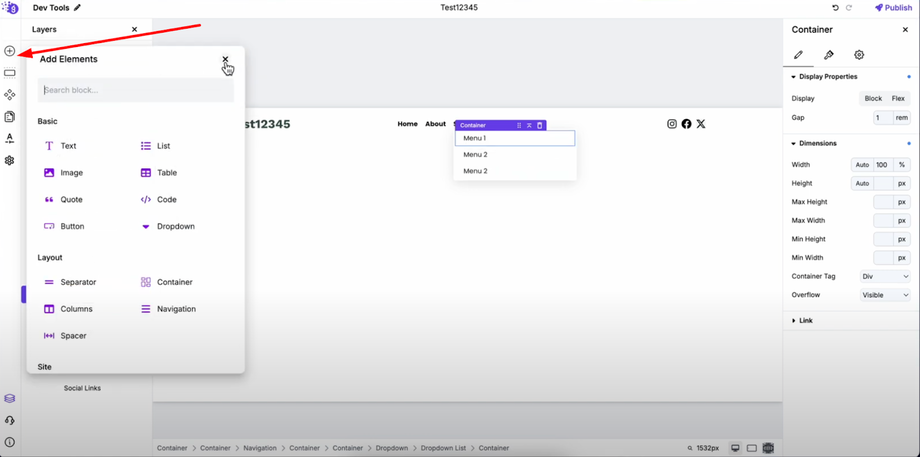This screenshot has height=457, width=920.
Task: Add an Image element
Action: tap(63, 173)
